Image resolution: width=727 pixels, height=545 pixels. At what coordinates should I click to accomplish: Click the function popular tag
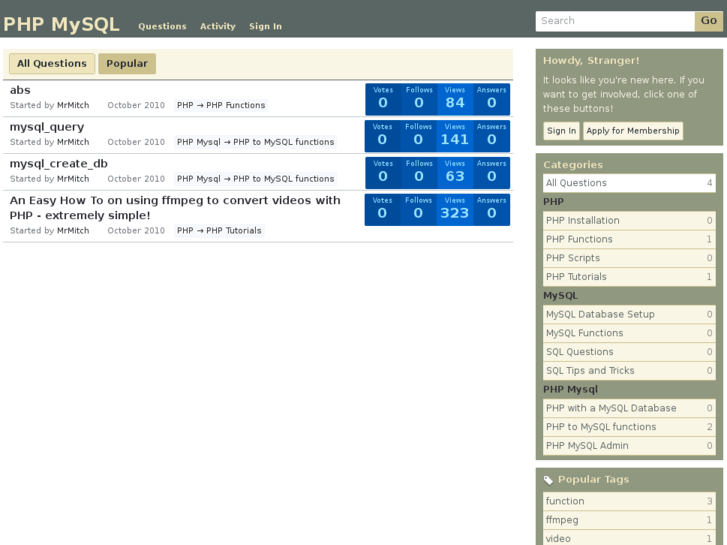click(629, 501)
